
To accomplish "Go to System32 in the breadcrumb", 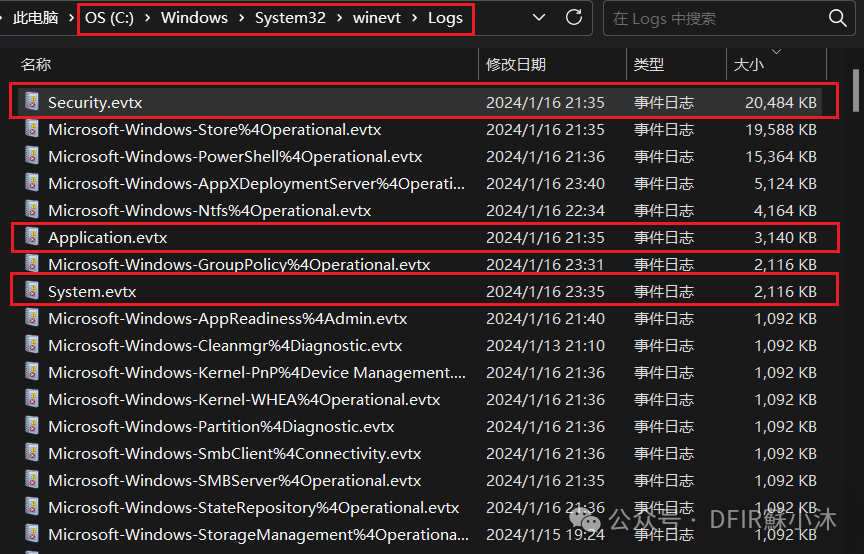I will pos(290,18).
